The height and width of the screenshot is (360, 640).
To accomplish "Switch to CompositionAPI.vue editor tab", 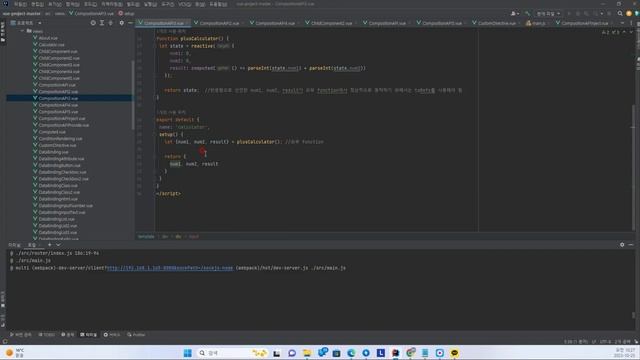I will tap(387, 23).
